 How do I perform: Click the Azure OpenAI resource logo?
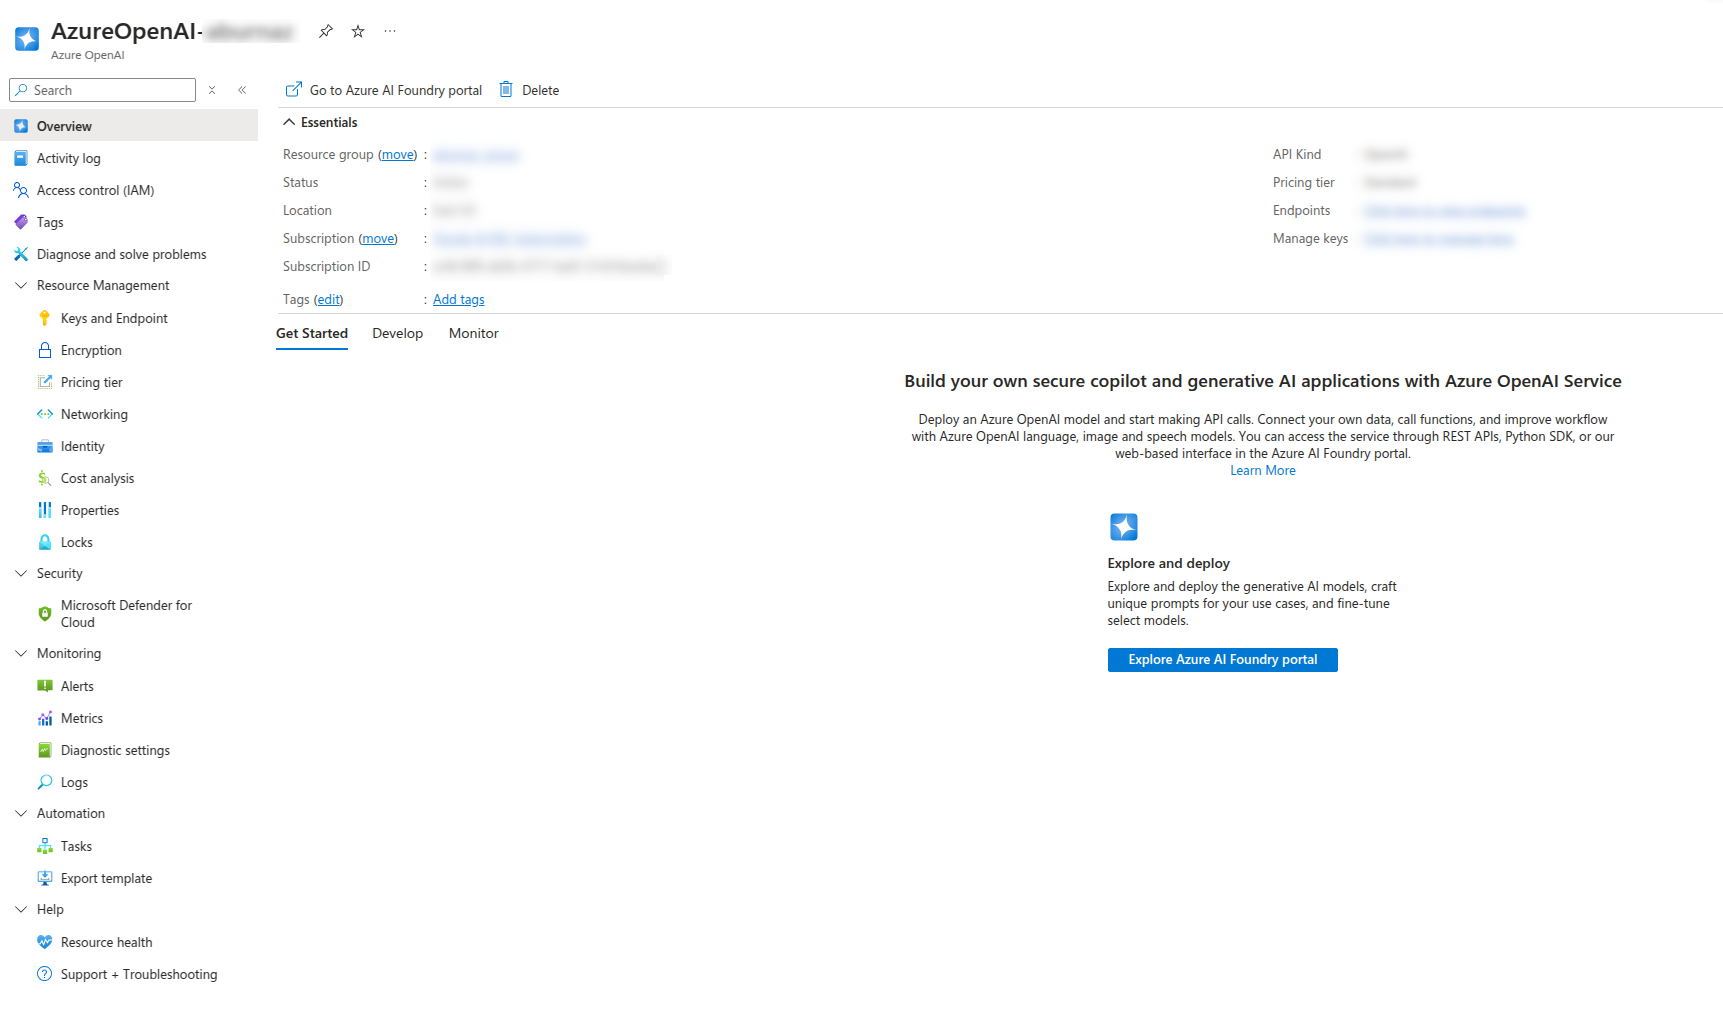(27, 39)
